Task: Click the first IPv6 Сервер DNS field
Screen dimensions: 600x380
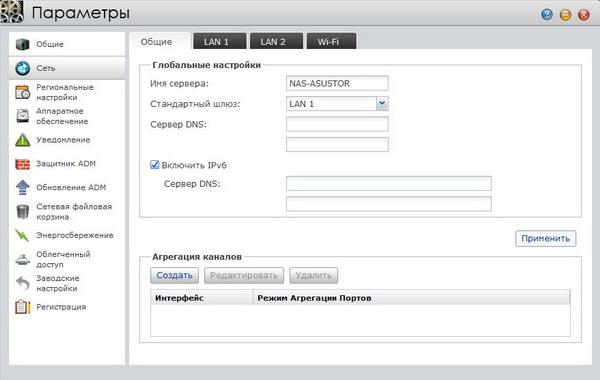Action: (389, 183)
